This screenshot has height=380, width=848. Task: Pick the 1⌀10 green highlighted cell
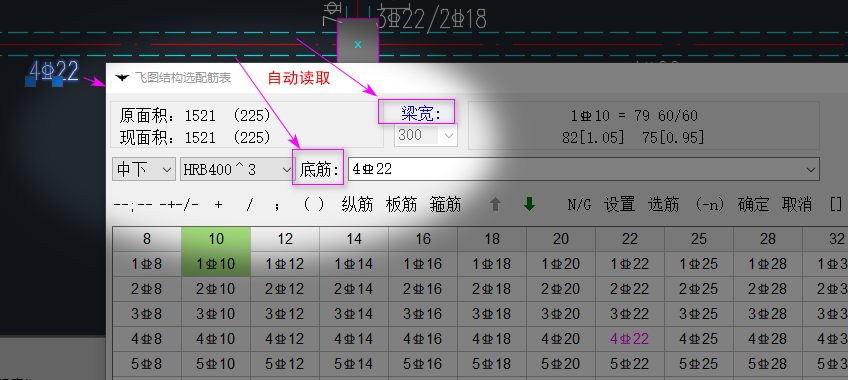pos(216,264)
